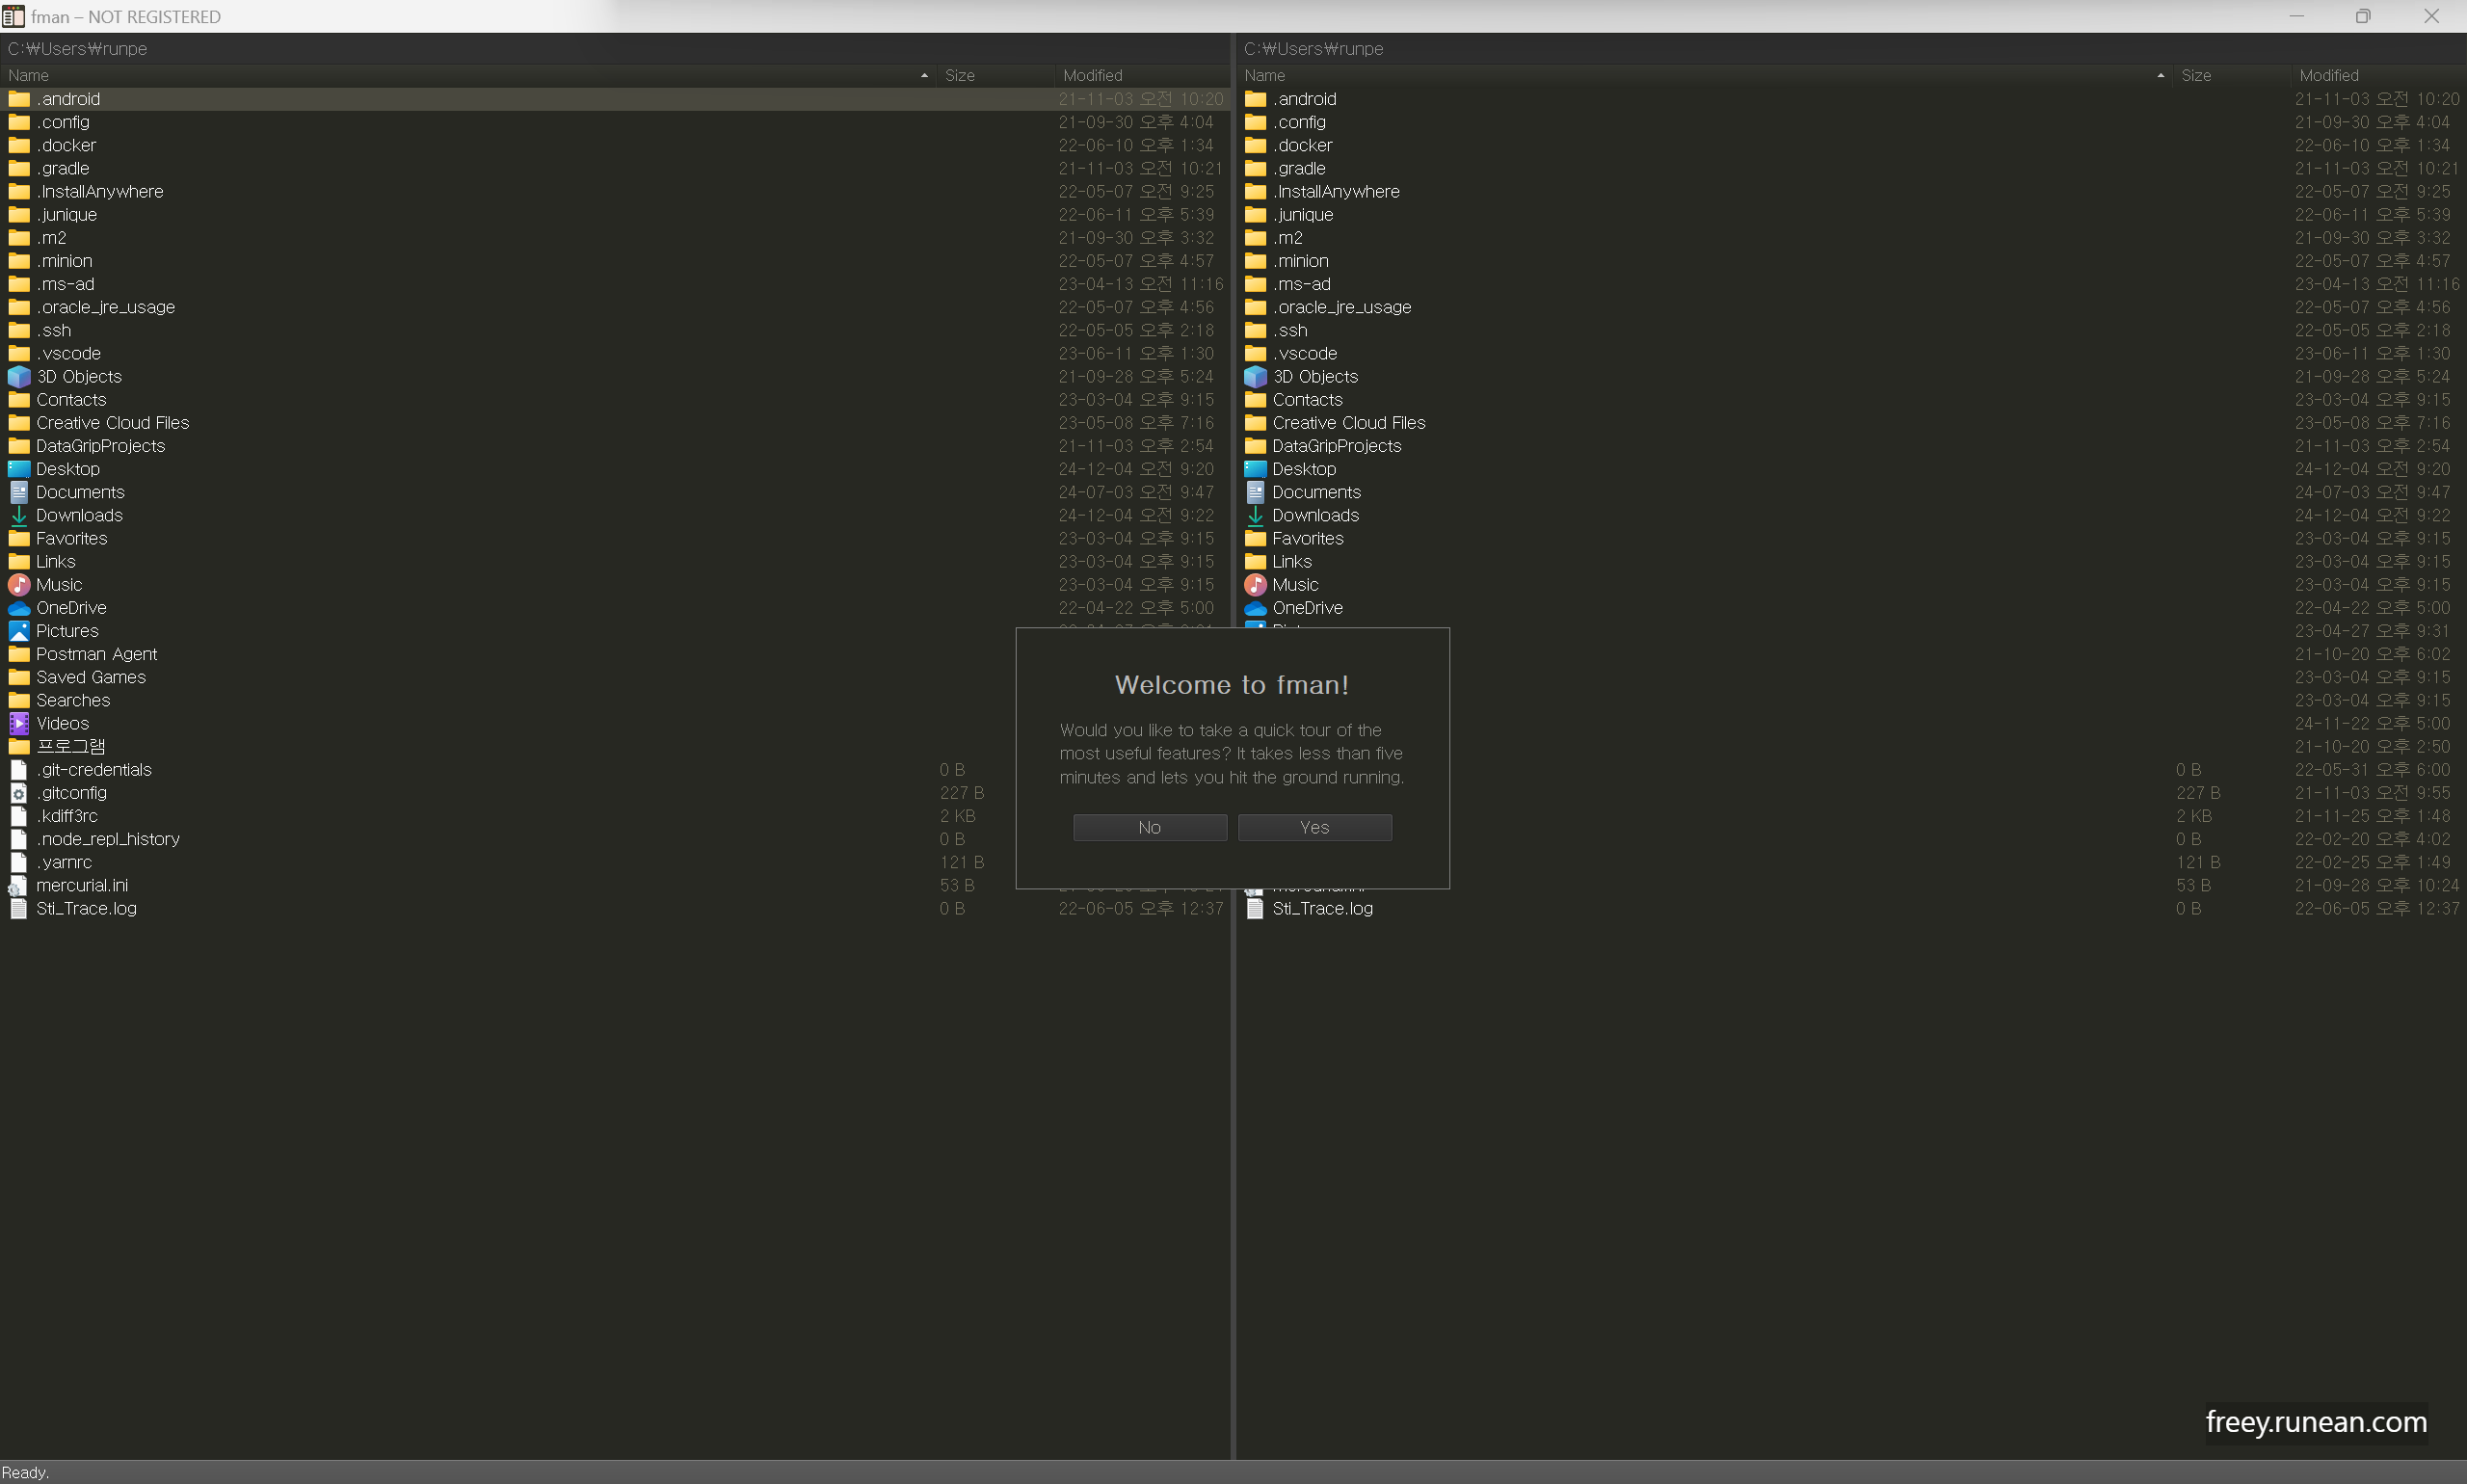Screen dimensions: 2467x1484
Task: Decline the tour with the No button
Action: click(1149, 827)
